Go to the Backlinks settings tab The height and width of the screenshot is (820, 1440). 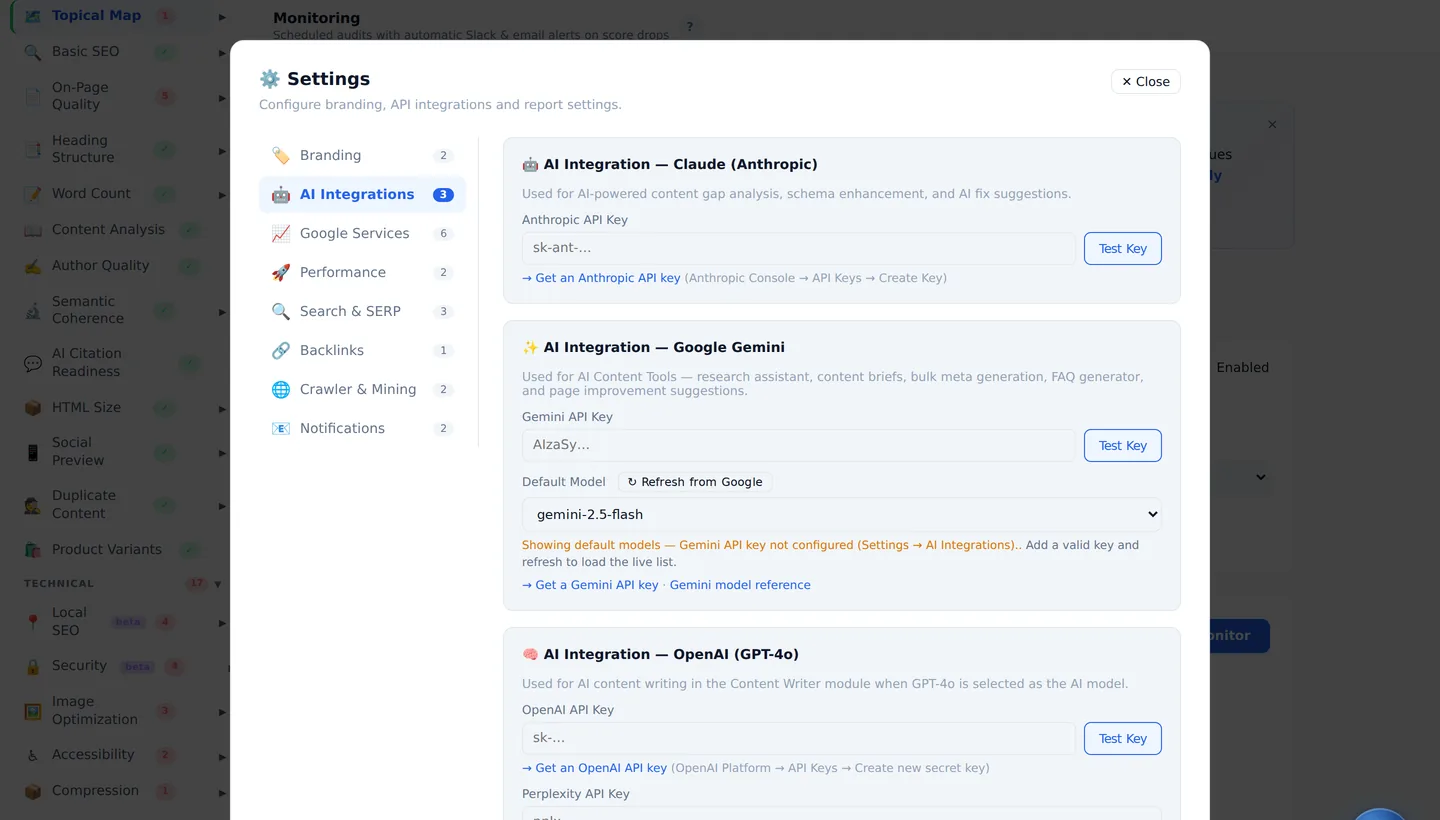[362, 350]
